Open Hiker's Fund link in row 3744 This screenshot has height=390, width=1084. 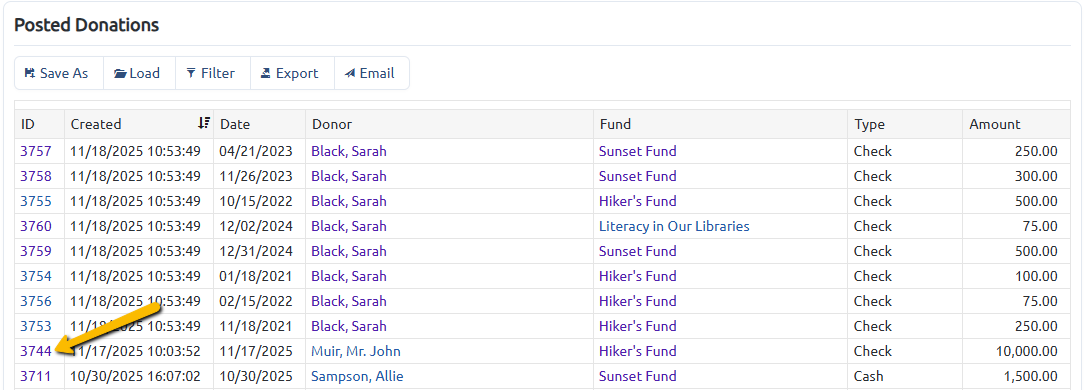point(637,351)
